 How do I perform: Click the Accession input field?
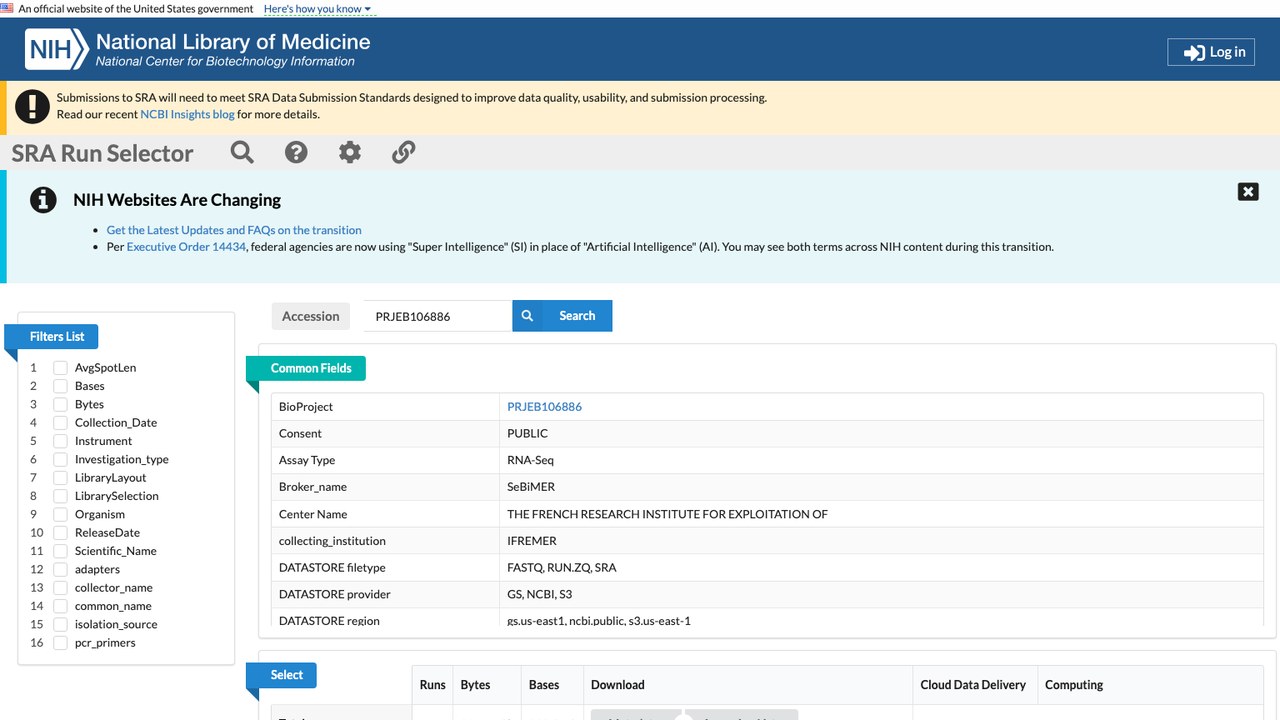coord(437,316)
